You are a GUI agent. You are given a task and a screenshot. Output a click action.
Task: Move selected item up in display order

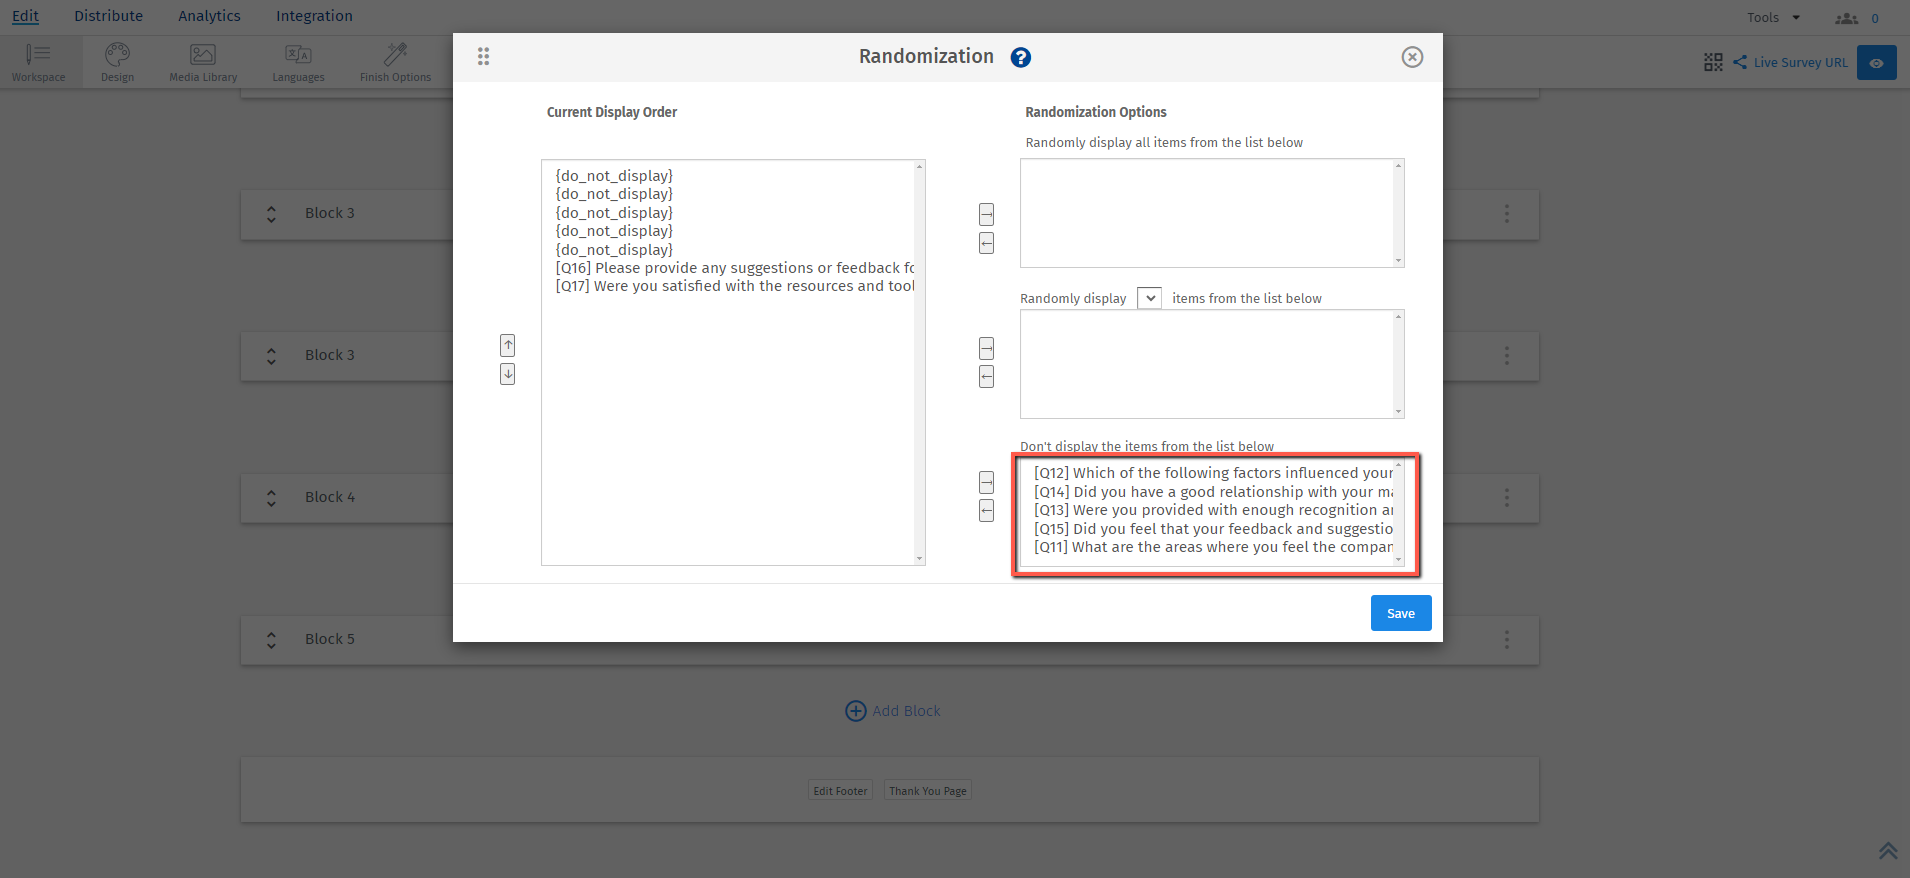(508, 345)
